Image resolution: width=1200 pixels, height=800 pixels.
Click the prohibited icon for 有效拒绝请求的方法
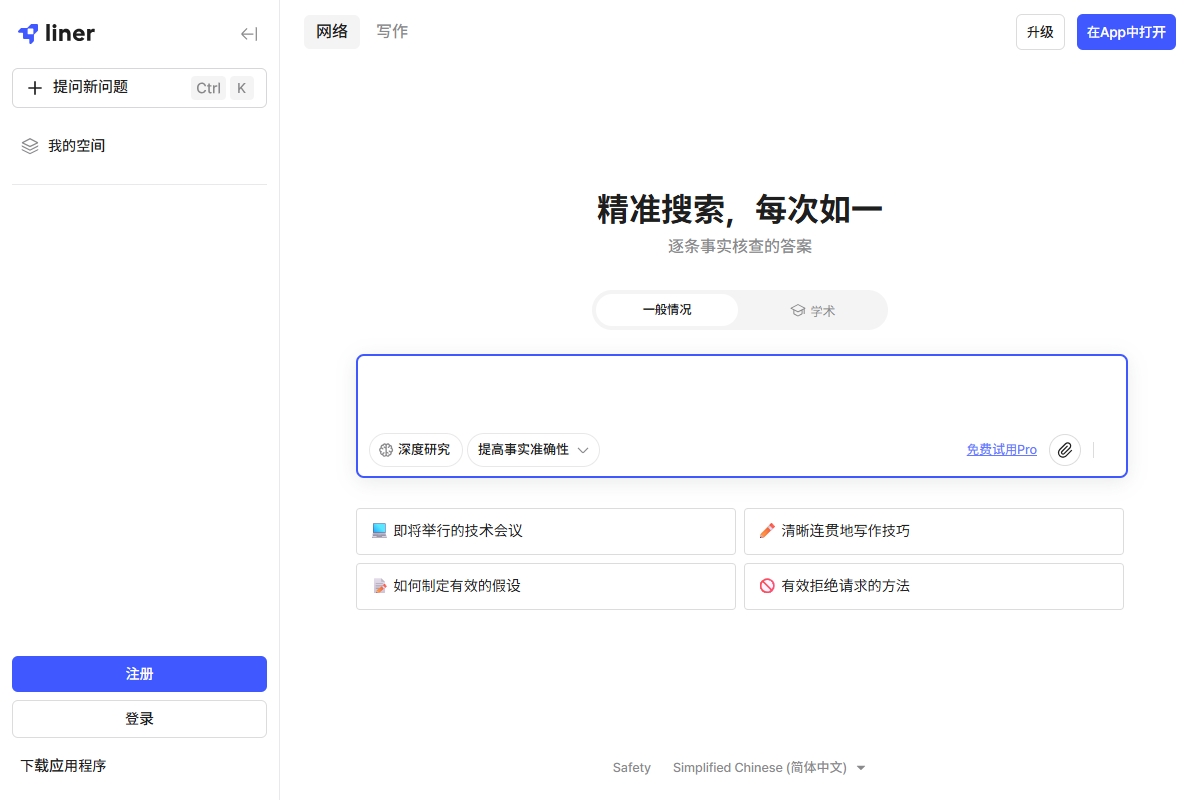pos(767,586)
